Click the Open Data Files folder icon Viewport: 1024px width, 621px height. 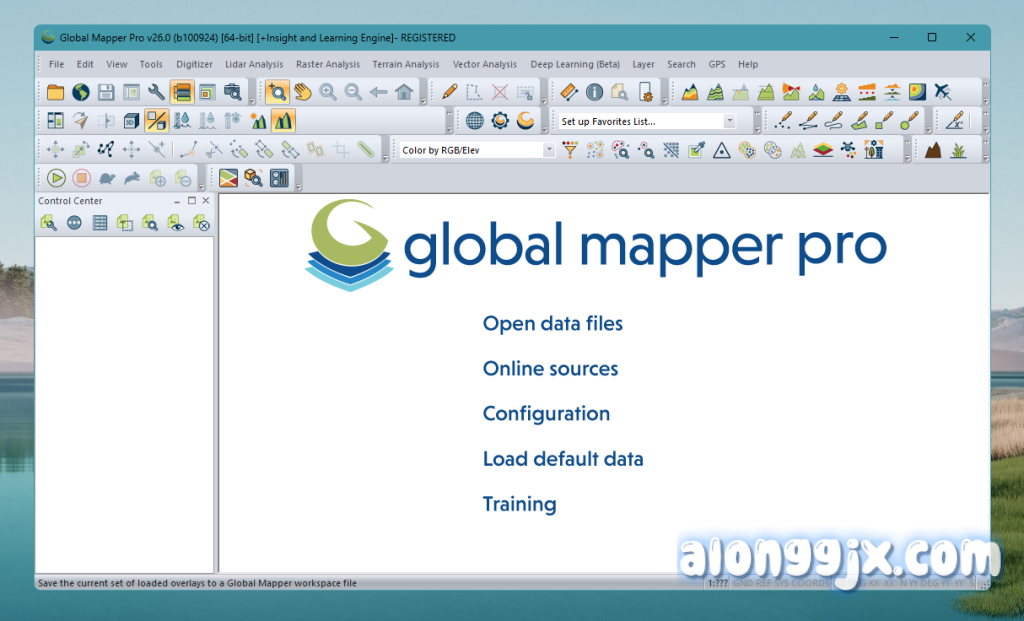coord(55,92)
